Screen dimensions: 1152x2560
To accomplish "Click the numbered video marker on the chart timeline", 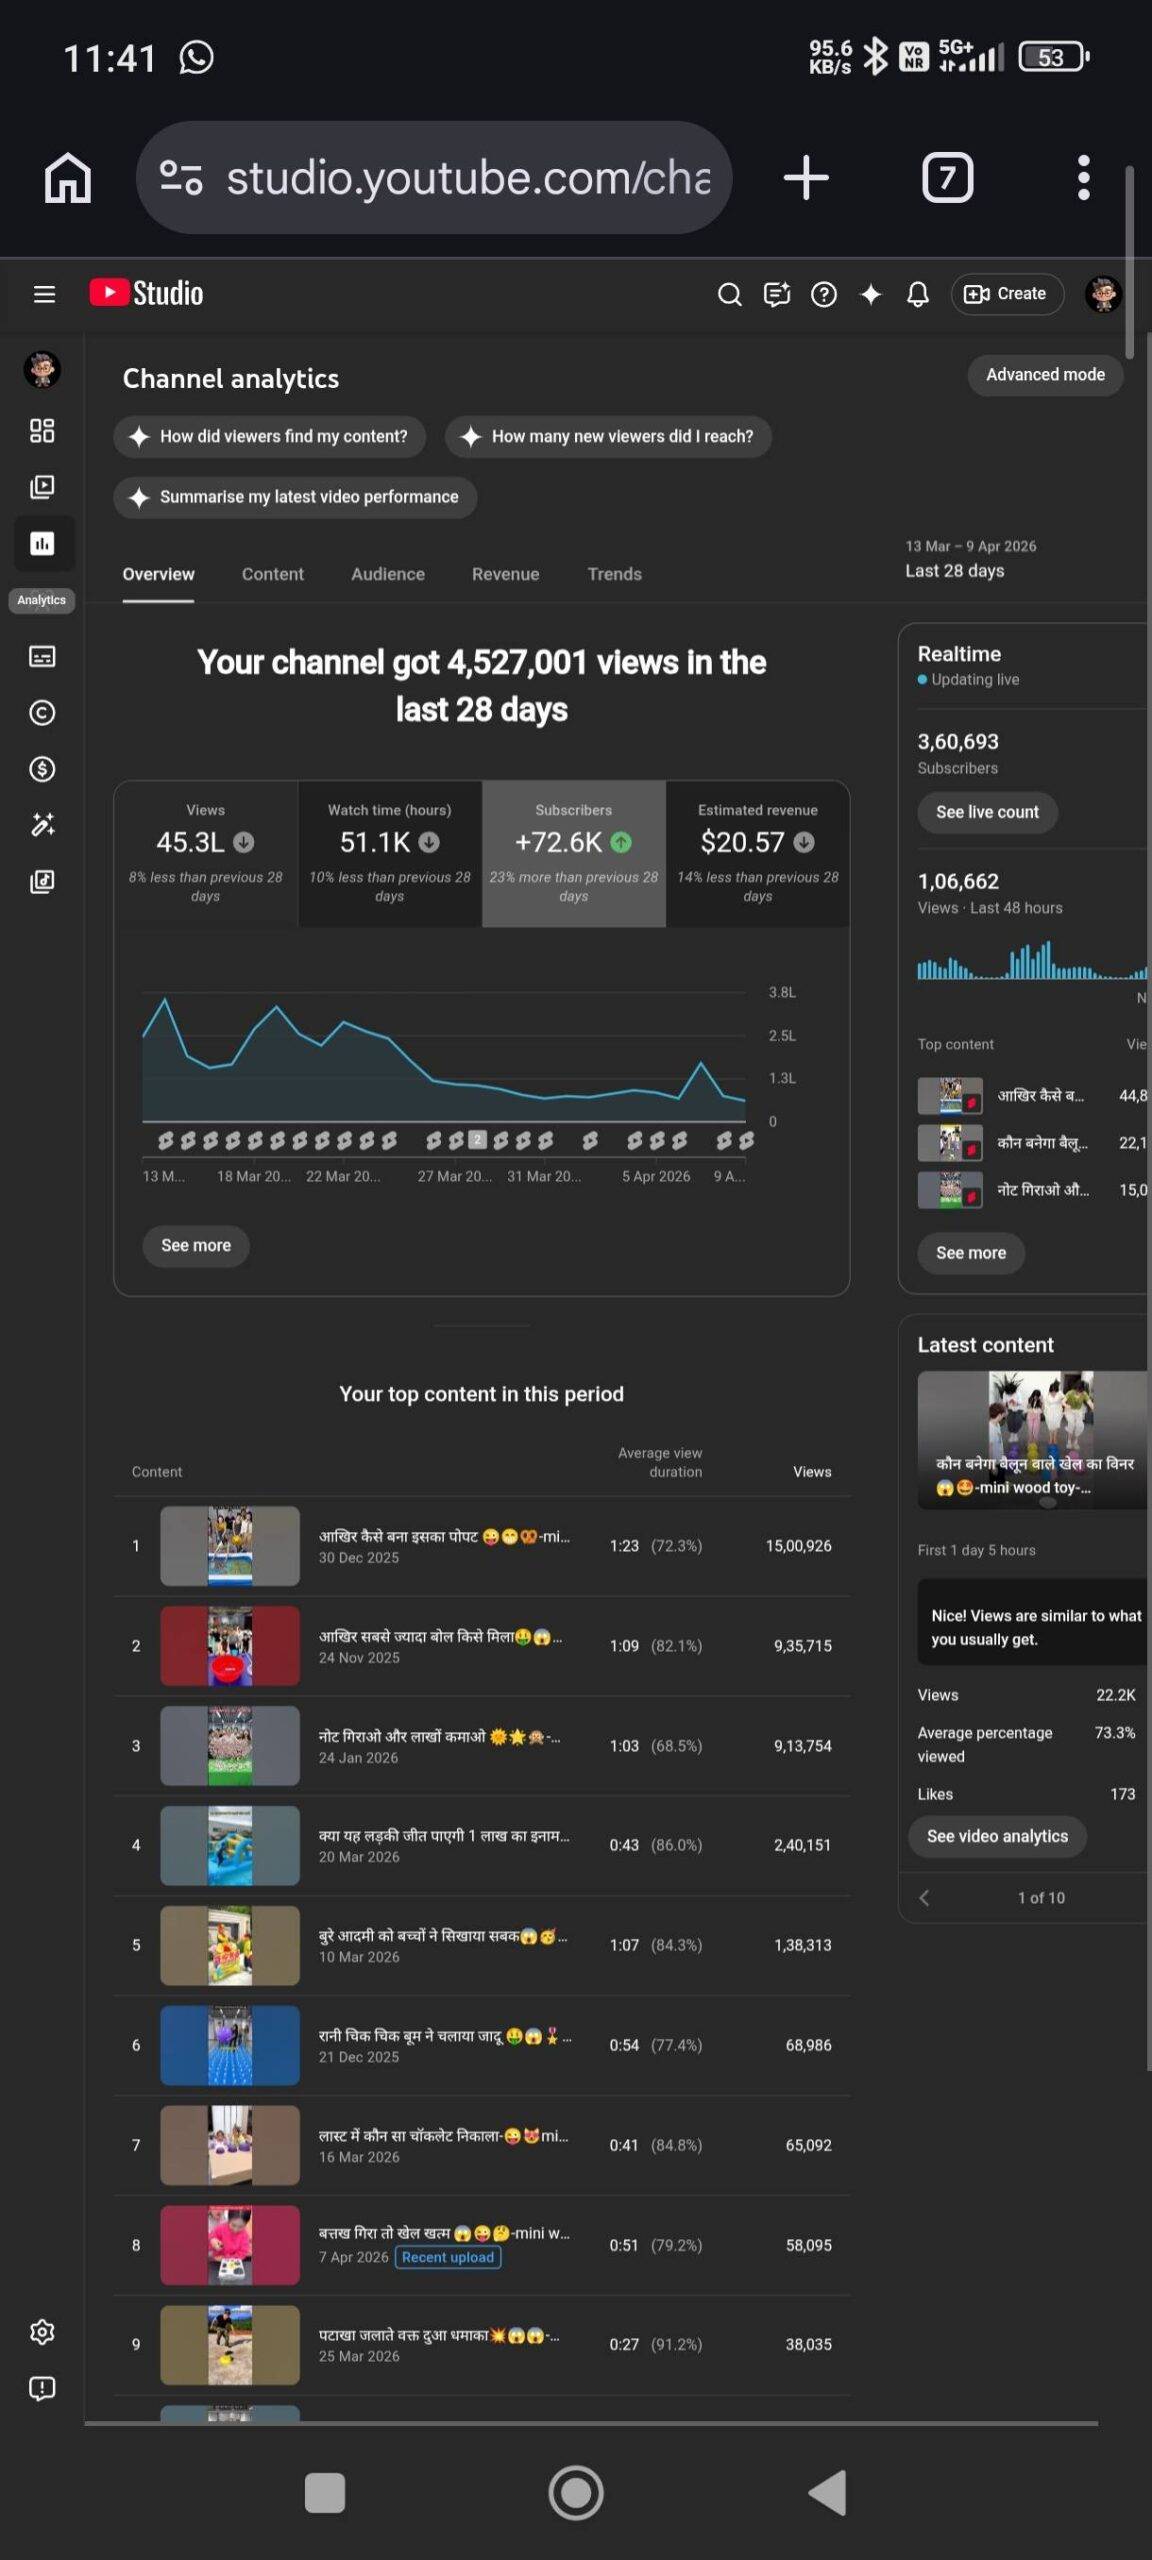I will (478, 1139).
